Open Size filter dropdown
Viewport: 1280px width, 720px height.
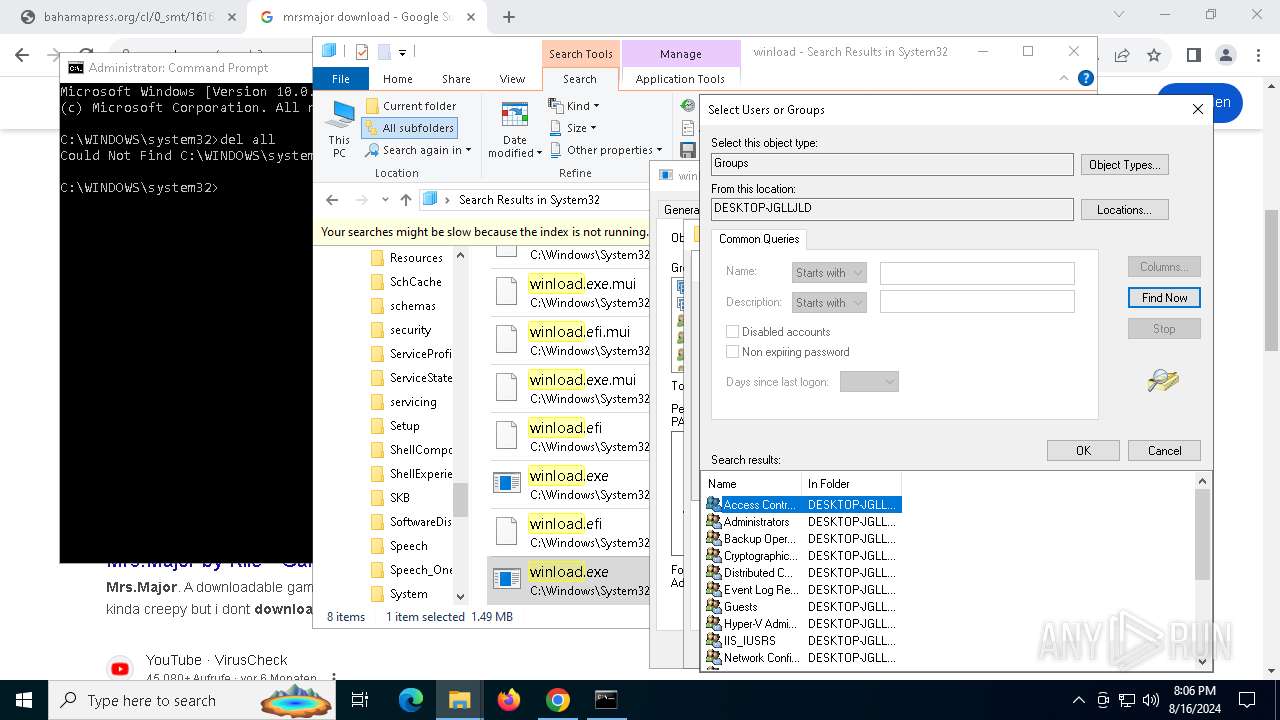573,128
